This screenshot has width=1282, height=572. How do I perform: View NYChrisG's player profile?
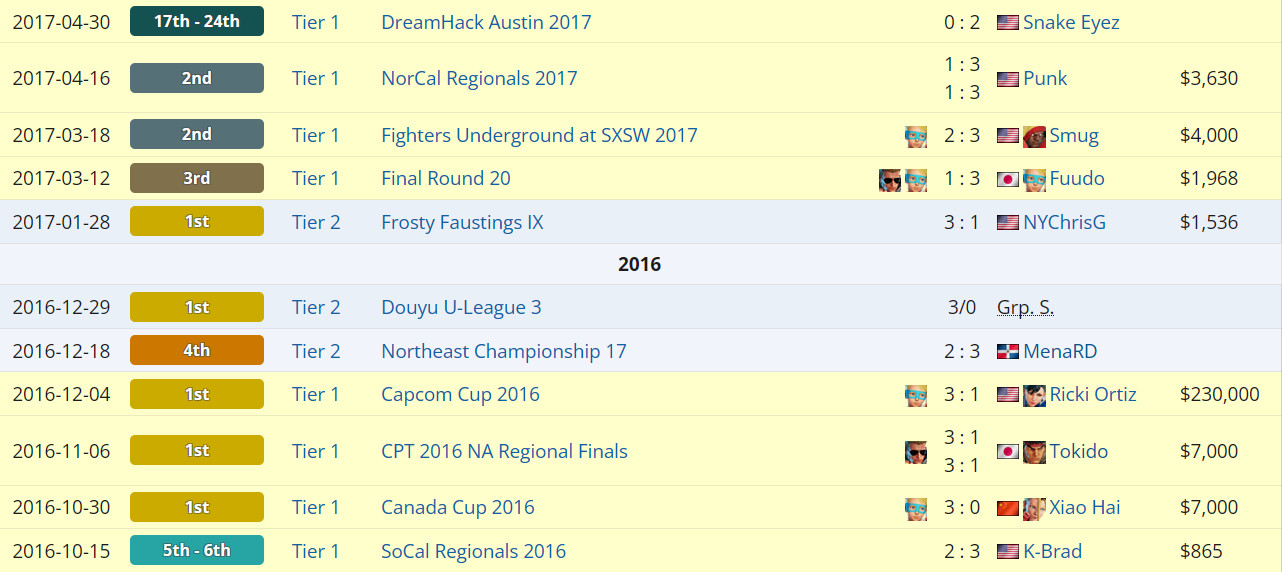(x=1064, y=222)
